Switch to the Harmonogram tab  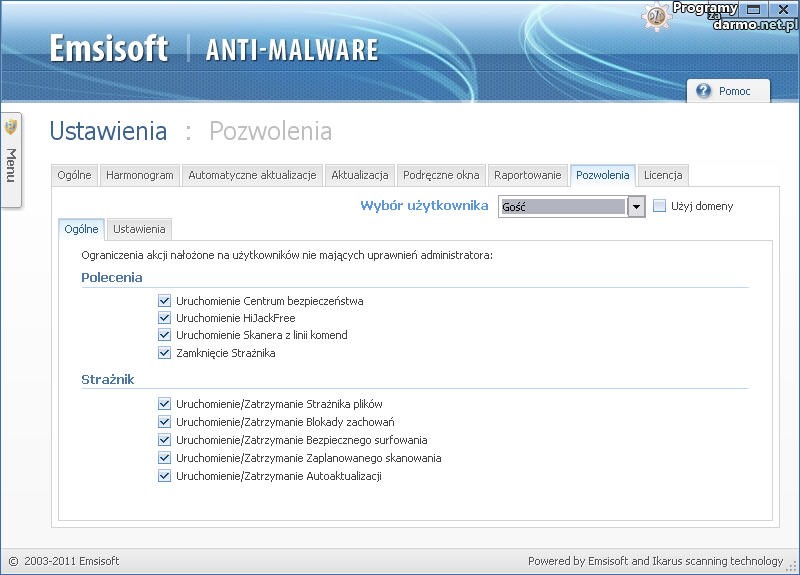140,175
